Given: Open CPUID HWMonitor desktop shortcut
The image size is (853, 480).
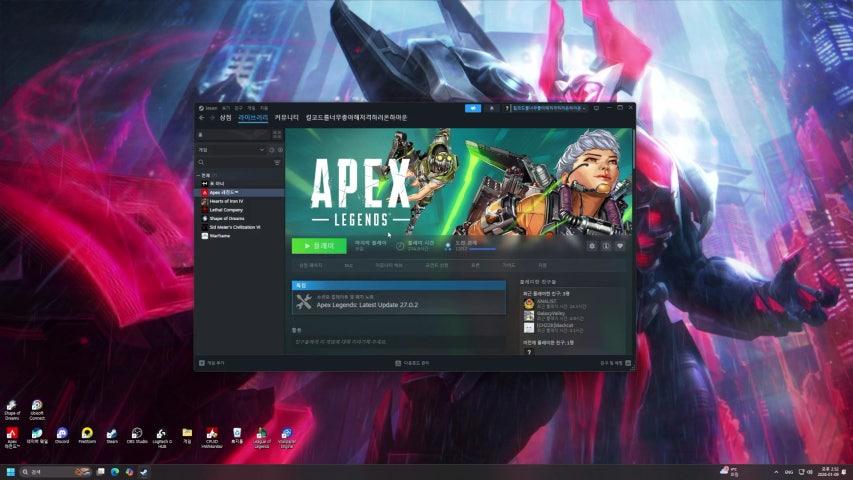Looking at the screenshot, I should [x=212, y=438].
